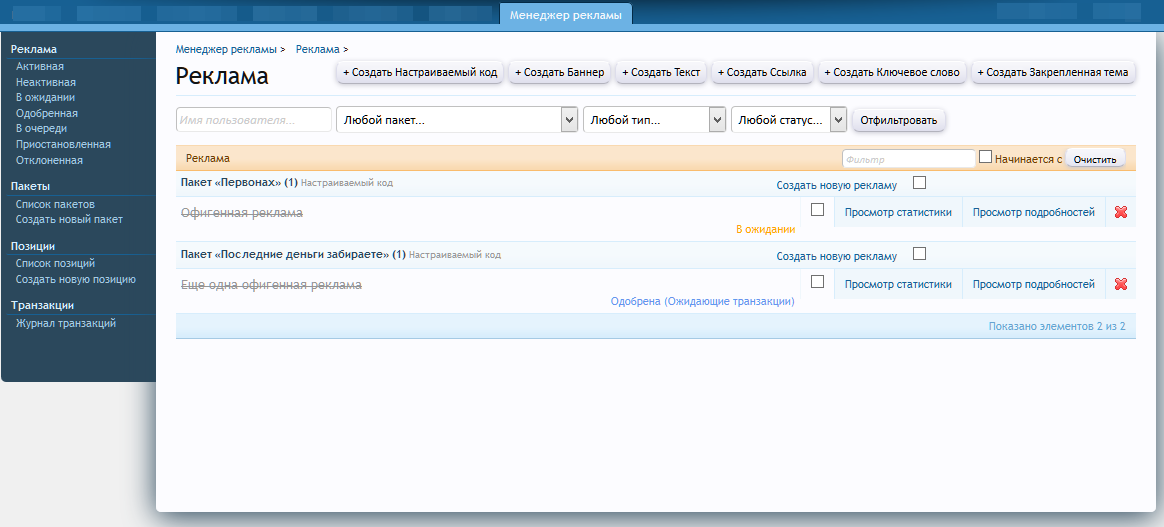Click the «Пакеты» sidebar section heading
Screen dimensions: 1164x527
(x=30, y=186)
